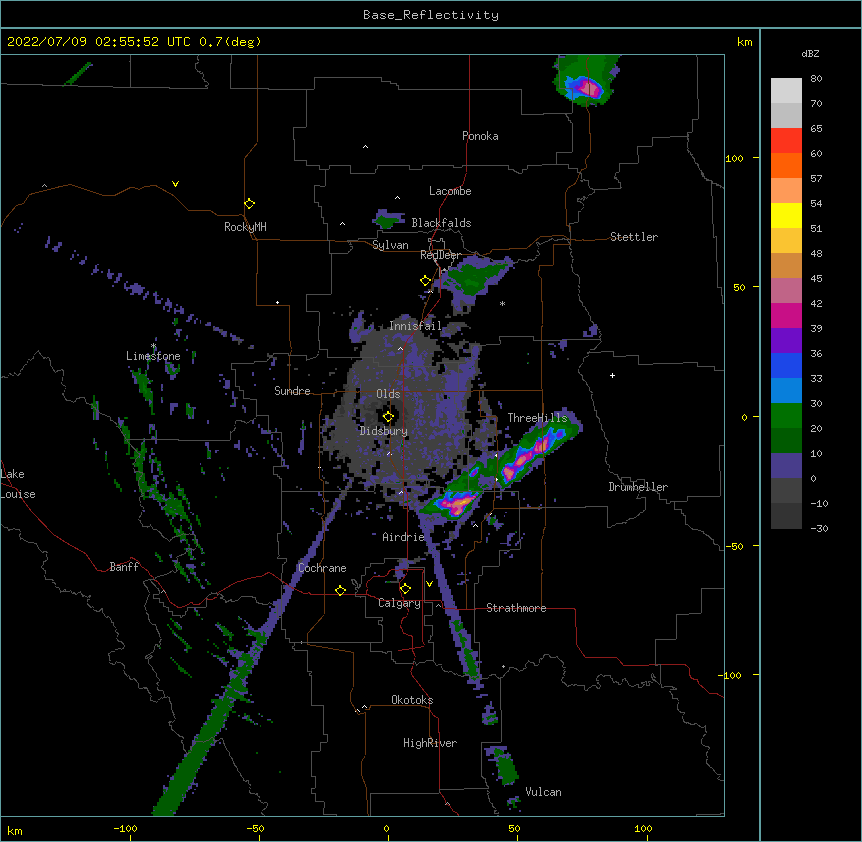Click the Limestone label

[x=153, y=356]
